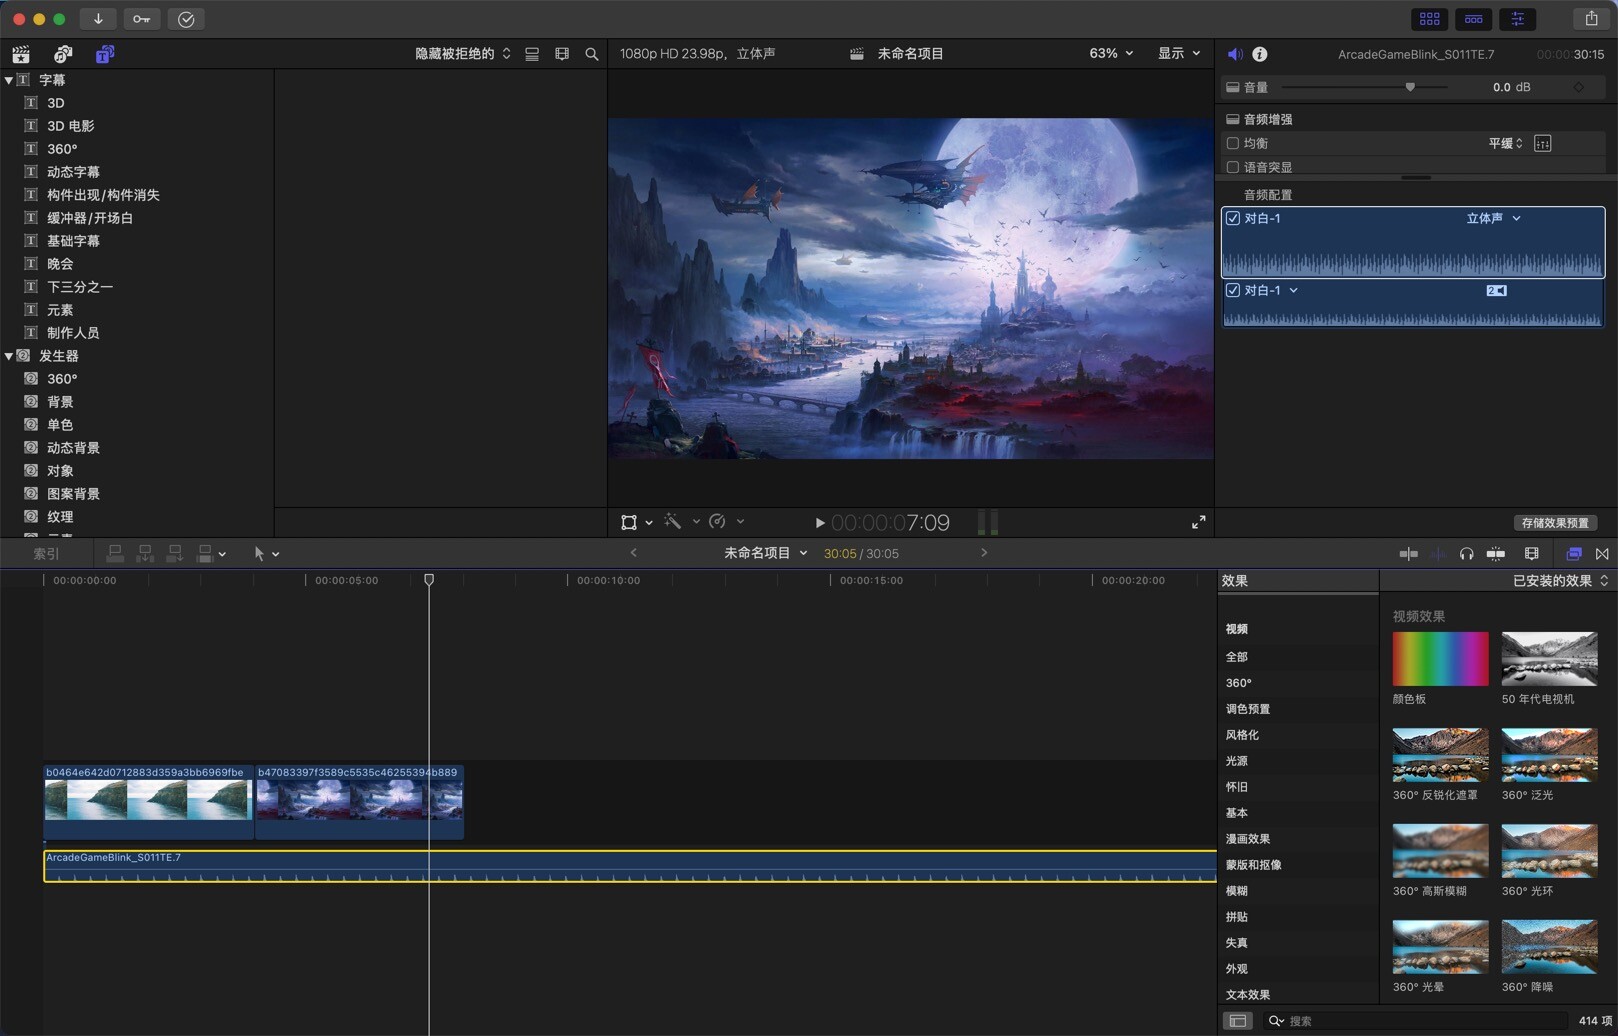Show the photos and audio sidebar
The height and width of the screenshot is (1036, 1618).
click(x=63, y=54)
